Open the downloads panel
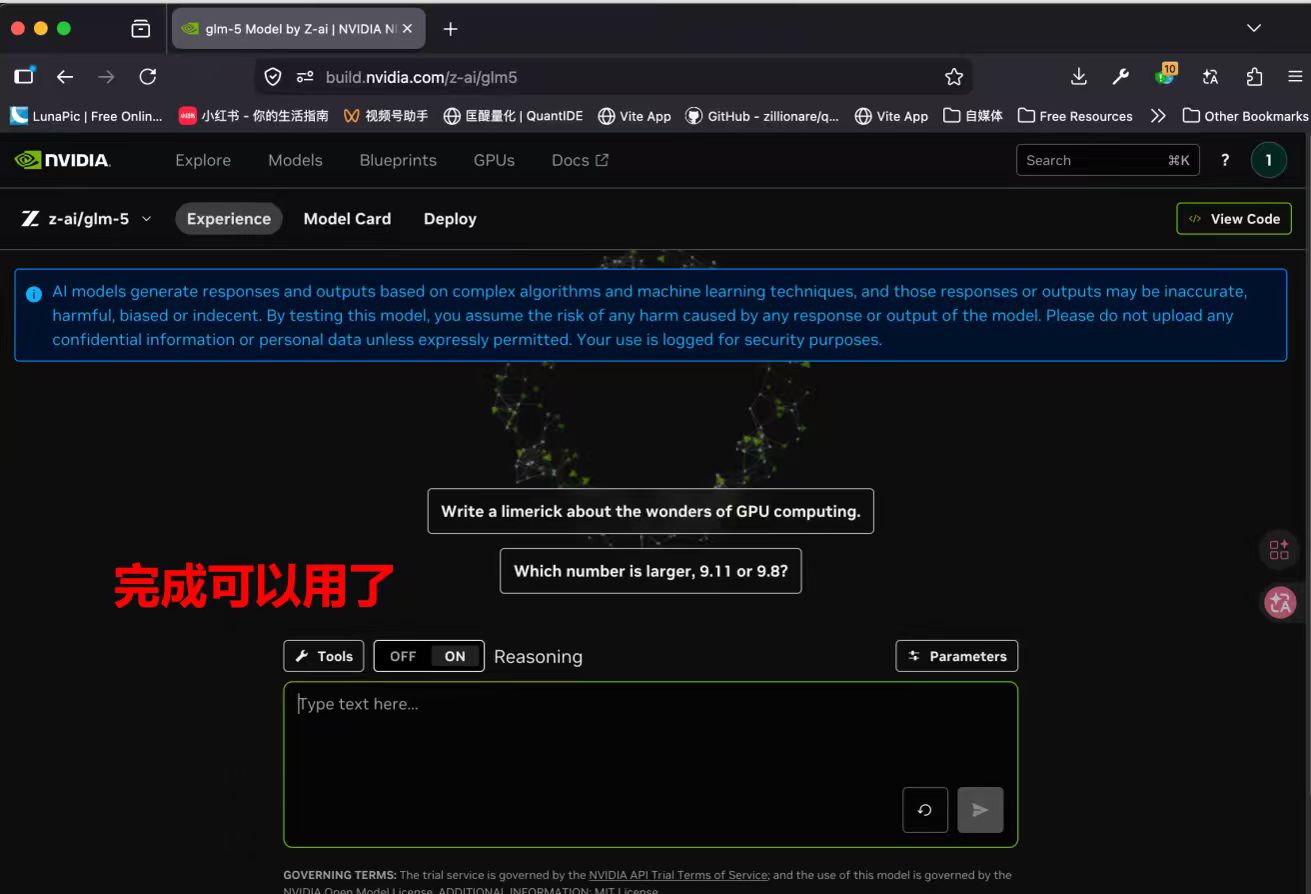The height and width of the screenshot is (894, 1311). coord(1078,77)
